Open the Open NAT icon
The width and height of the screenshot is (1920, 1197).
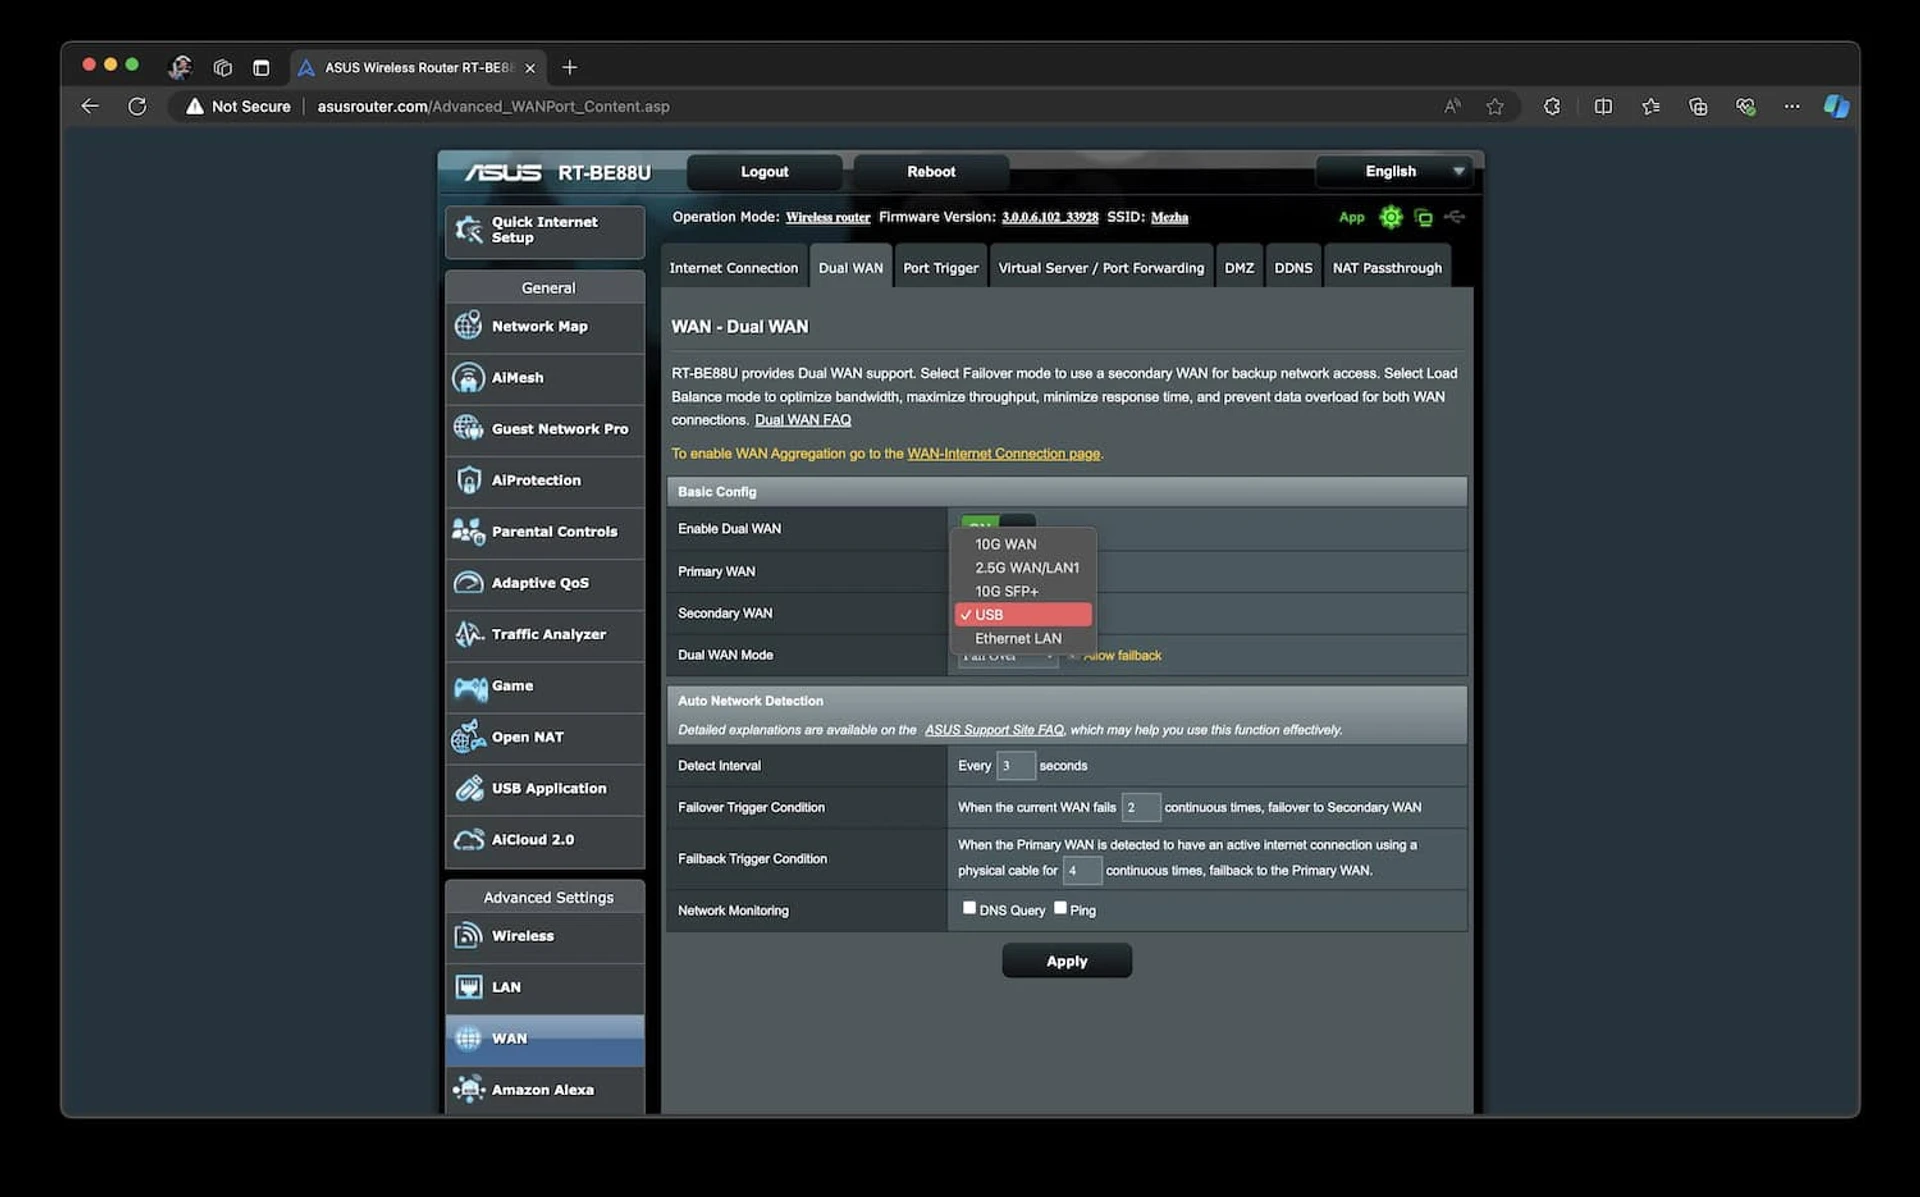468,737
